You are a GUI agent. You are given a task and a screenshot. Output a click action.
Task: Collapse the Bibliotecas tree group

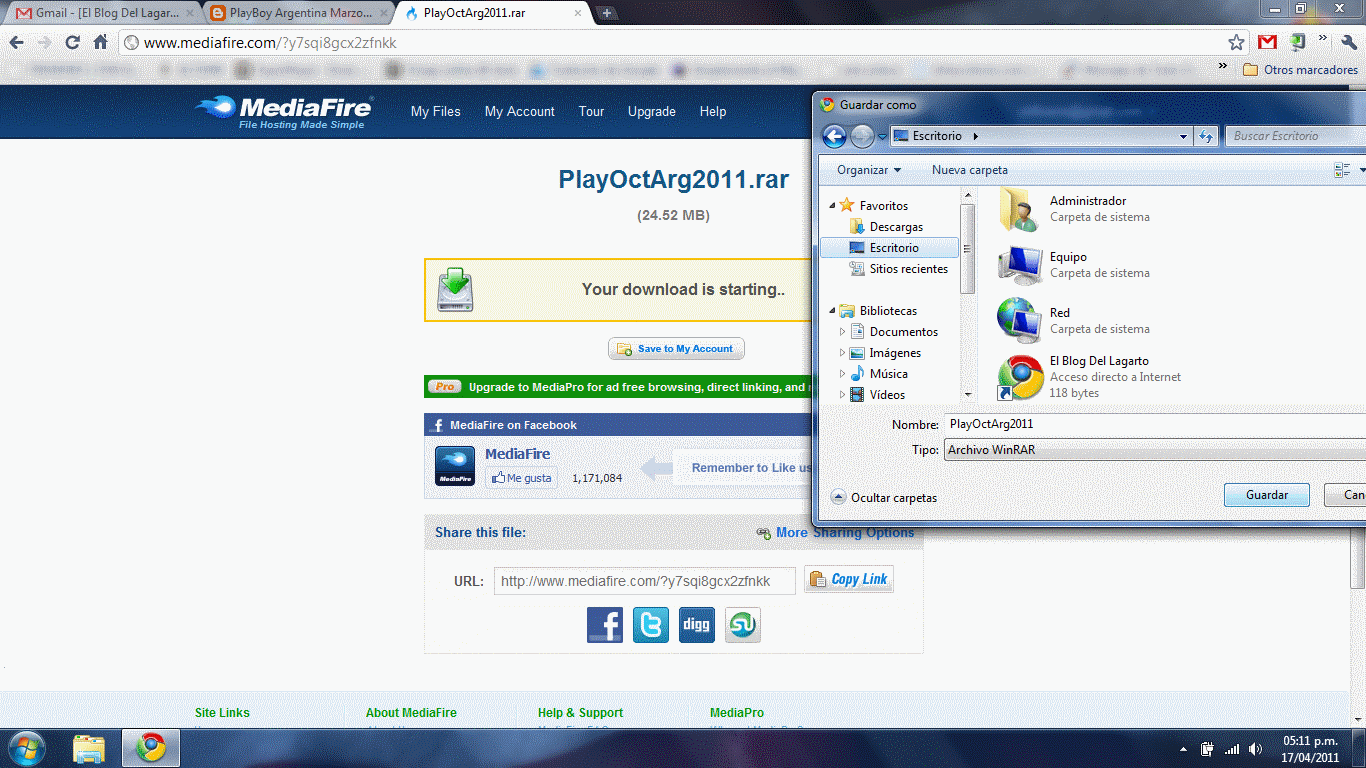point(830,311)
